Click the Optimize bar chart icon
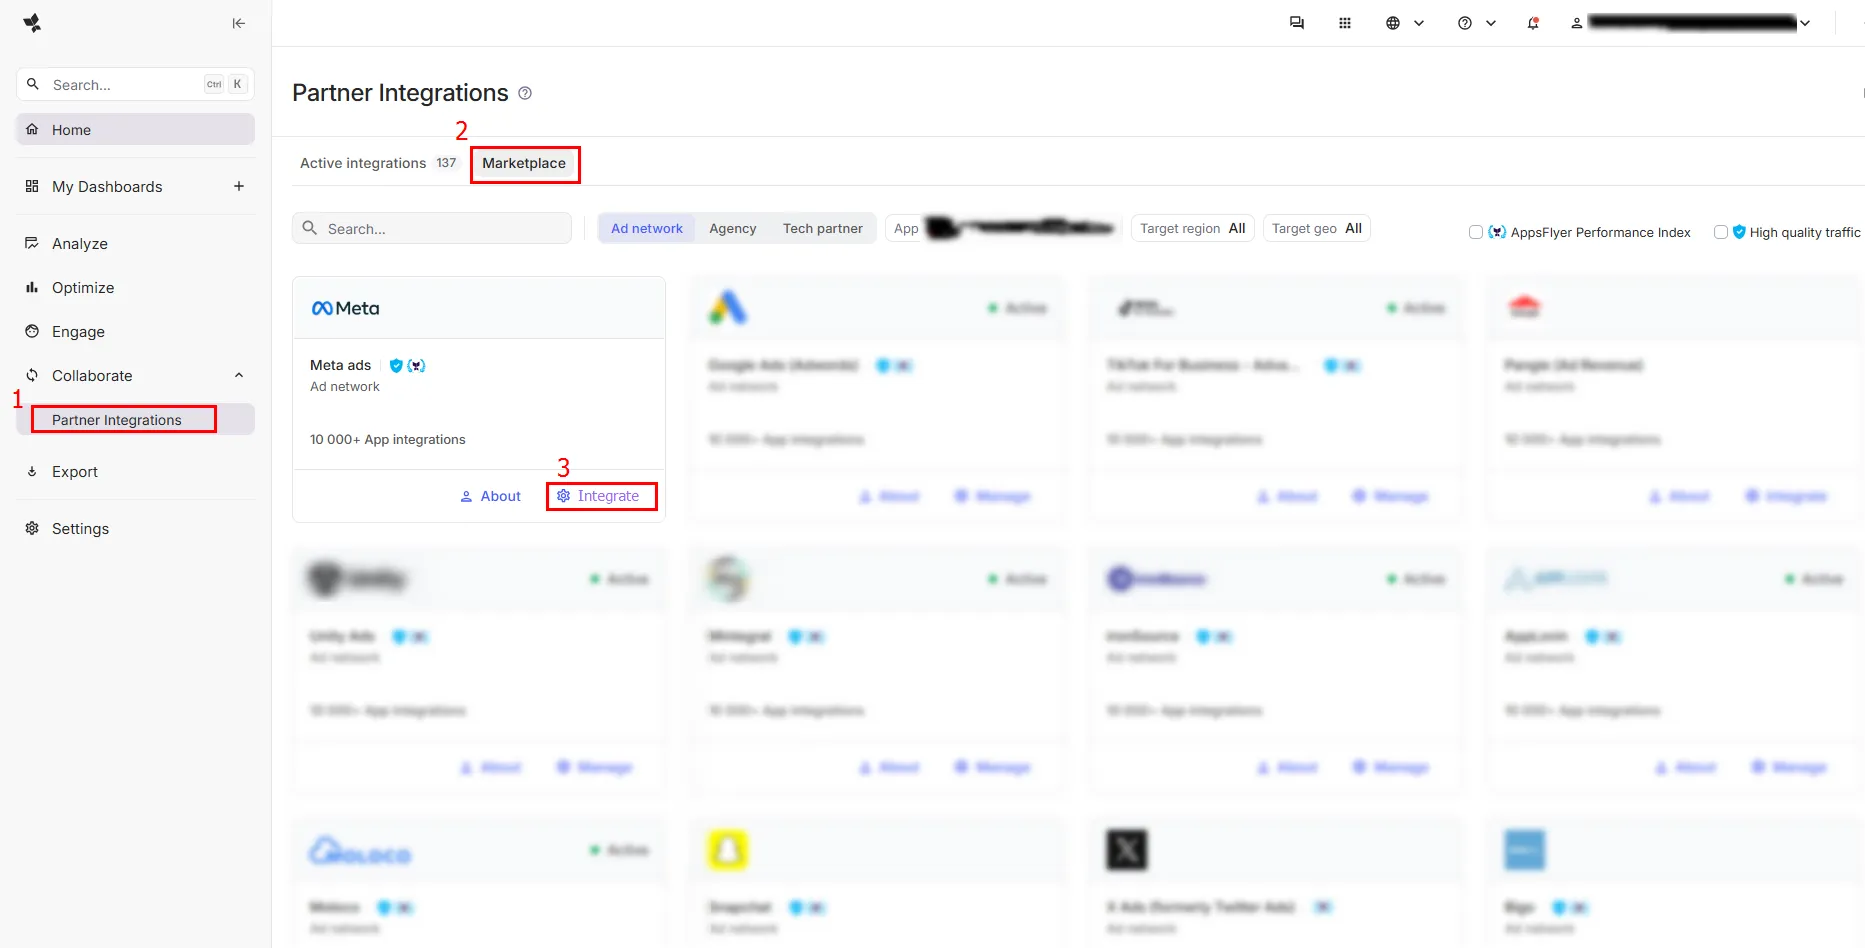 pyautogui.click(x=32, y=287)
